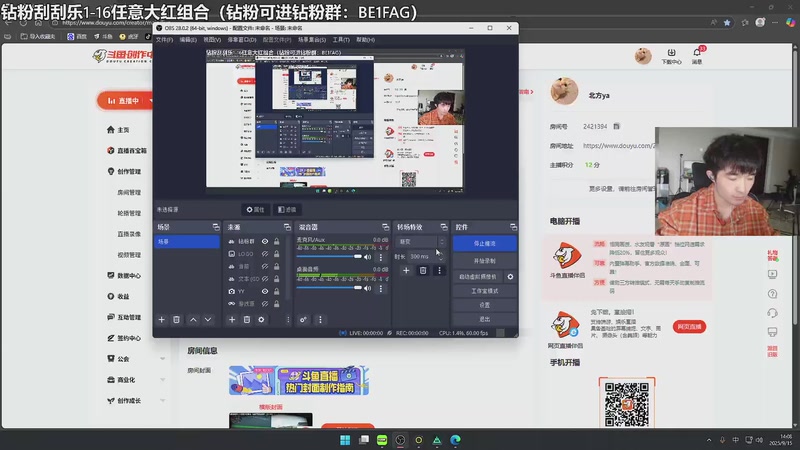The image size is (800, 450).
Task: Pop out the 场景 dock panel icon
Action: (x=216, y=227)
